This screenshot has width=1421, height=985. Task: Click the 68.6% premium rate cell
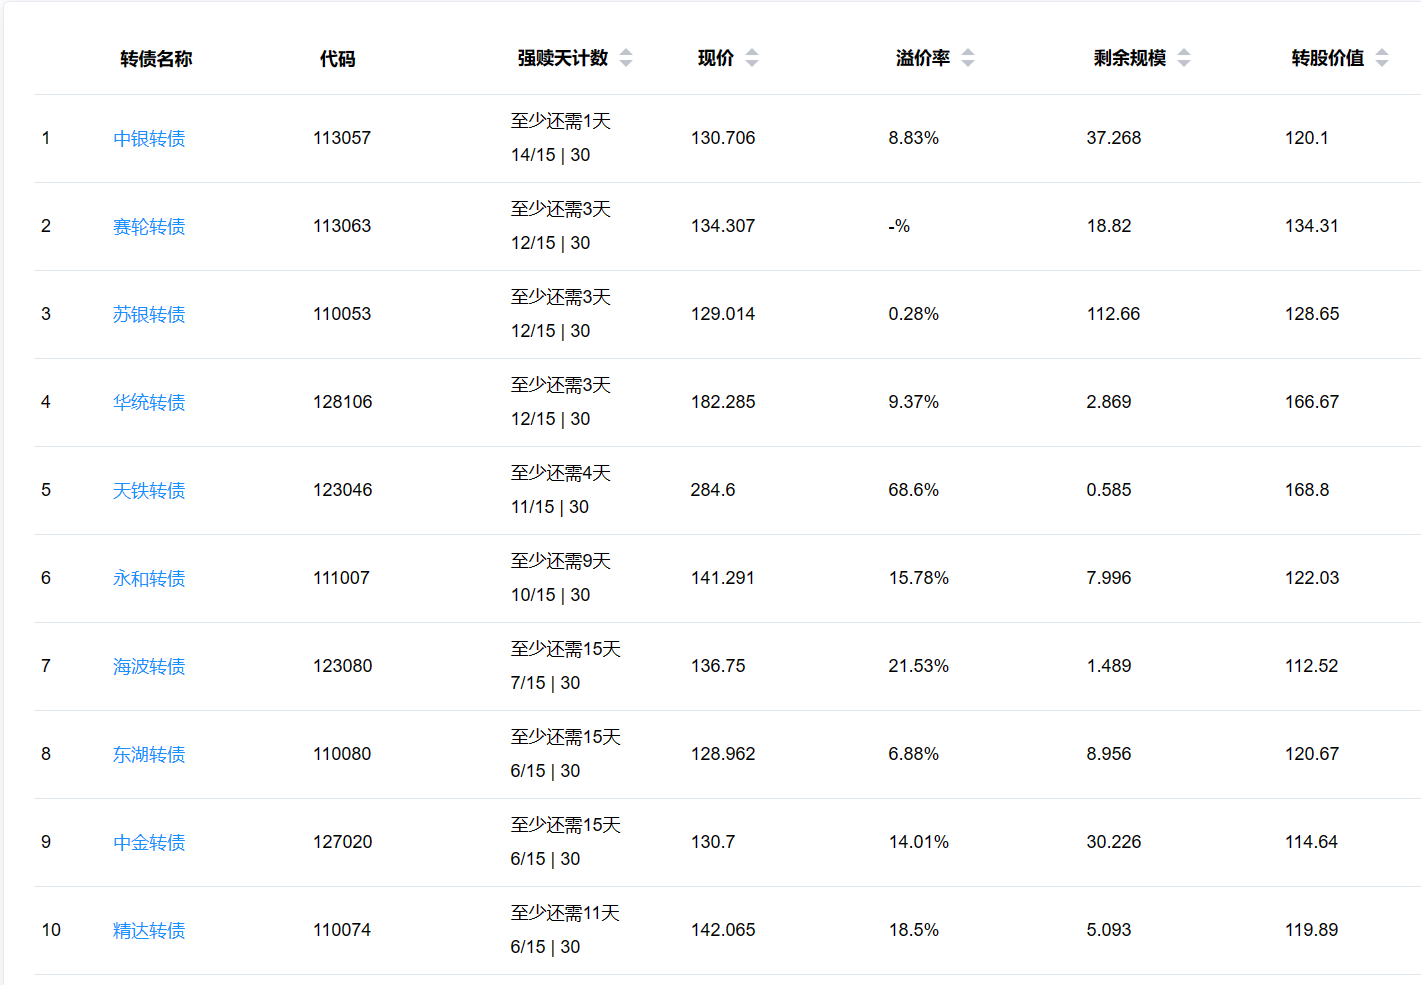click(x=913, y=490)
